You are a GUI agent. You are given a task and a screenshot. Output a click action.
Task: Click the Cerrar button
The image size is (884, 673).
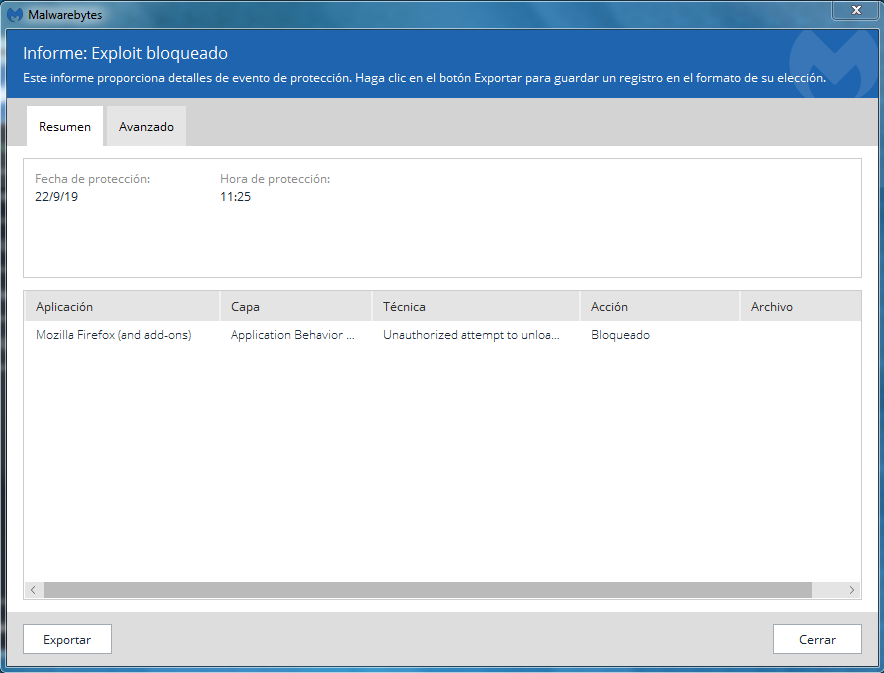pyautogui.click(x=817, y=639)
